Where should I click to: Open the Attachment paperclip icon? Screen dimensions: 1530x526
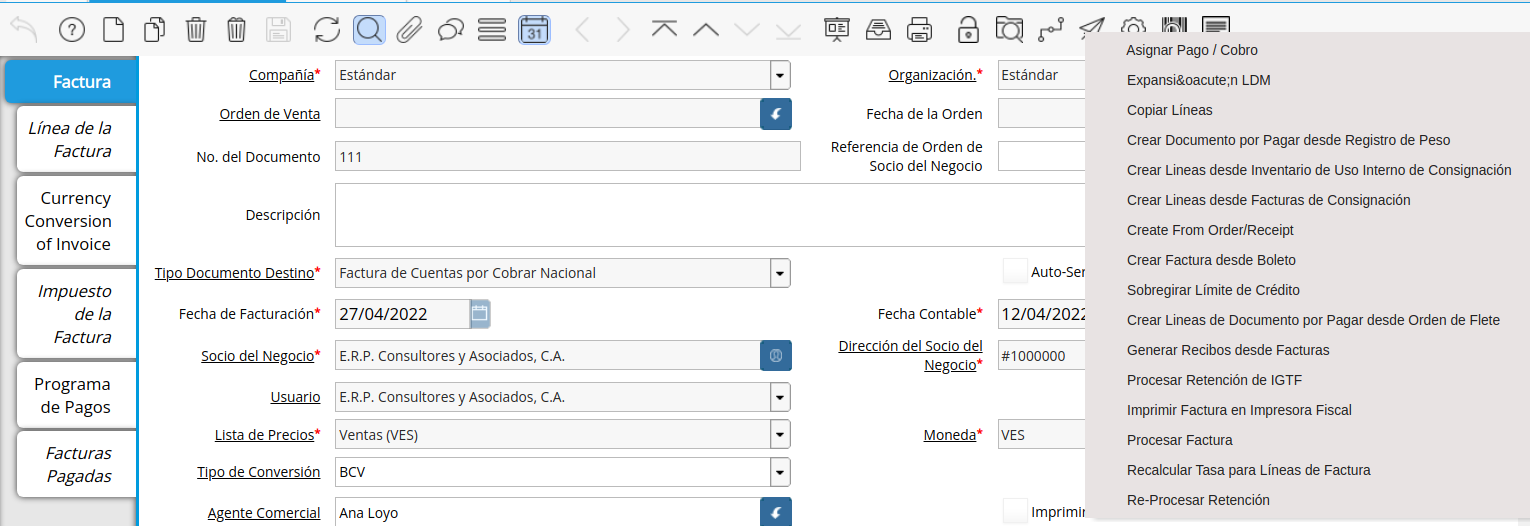pyautogui.click(x=409, y=30)
